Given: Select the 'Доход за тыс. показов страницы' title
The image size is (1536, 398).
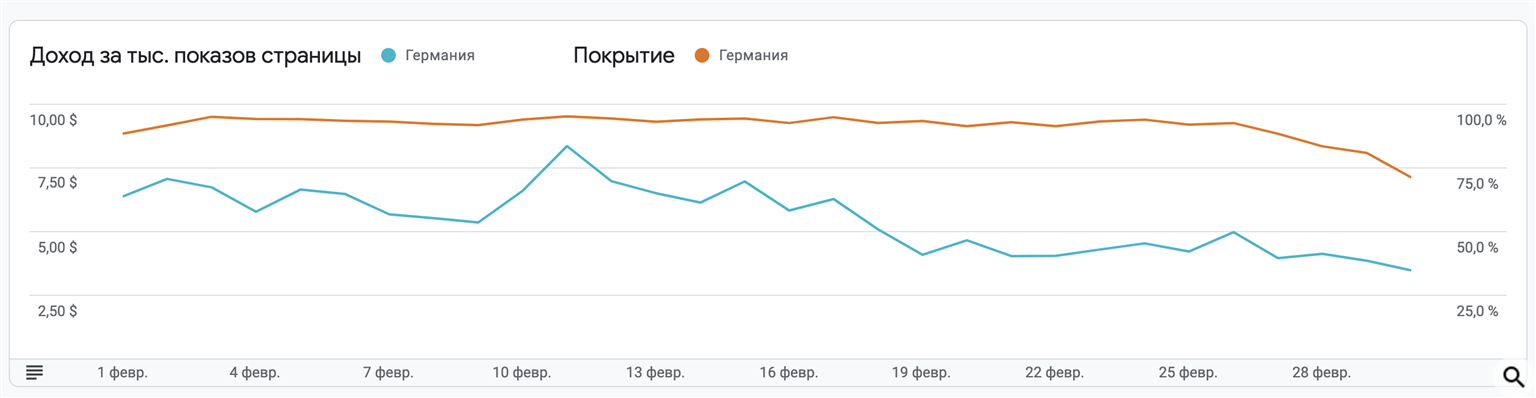Looking at the screenshot, I should [x=195, y=56].
